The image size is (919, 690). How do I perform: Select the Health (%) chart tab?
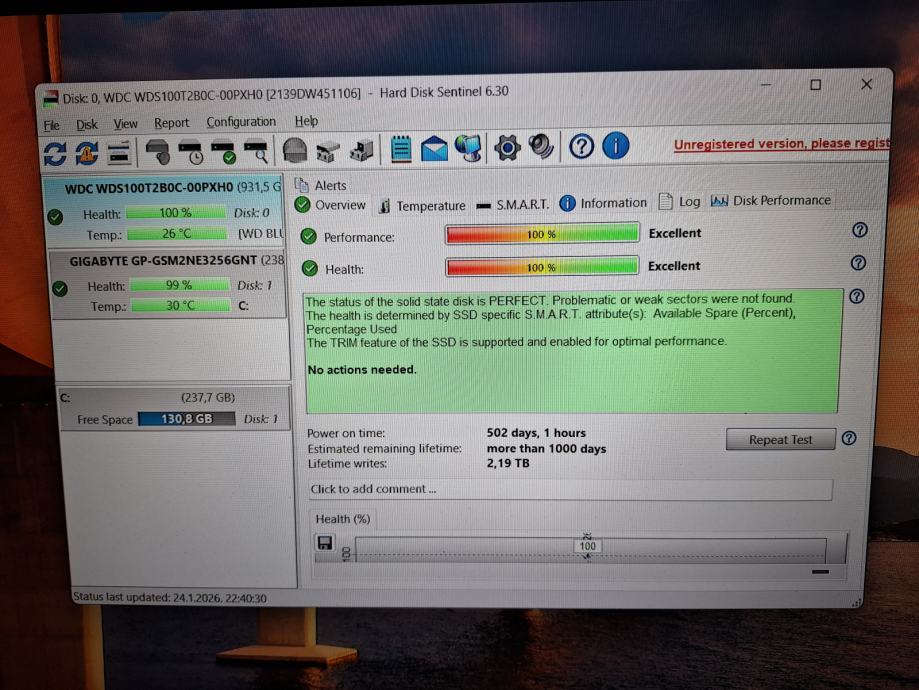[x=343, y=519]
